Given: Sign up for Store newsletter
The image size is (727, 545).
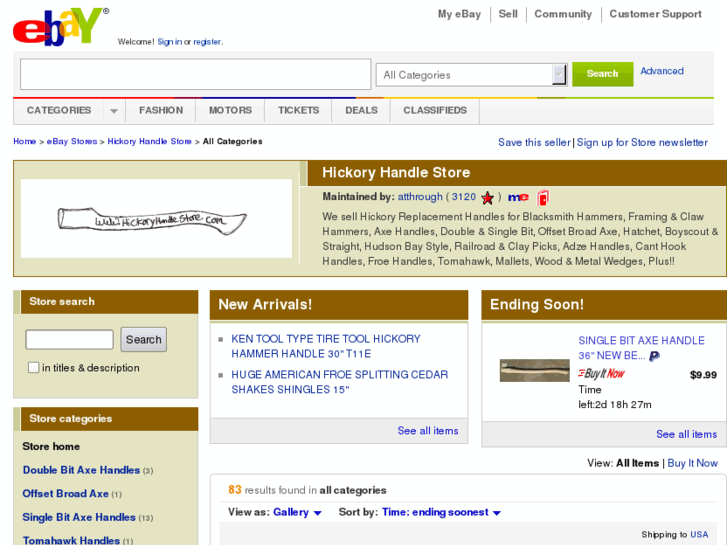Looking at the screenshot, I should pyautogui.click(x=642, y=142).
